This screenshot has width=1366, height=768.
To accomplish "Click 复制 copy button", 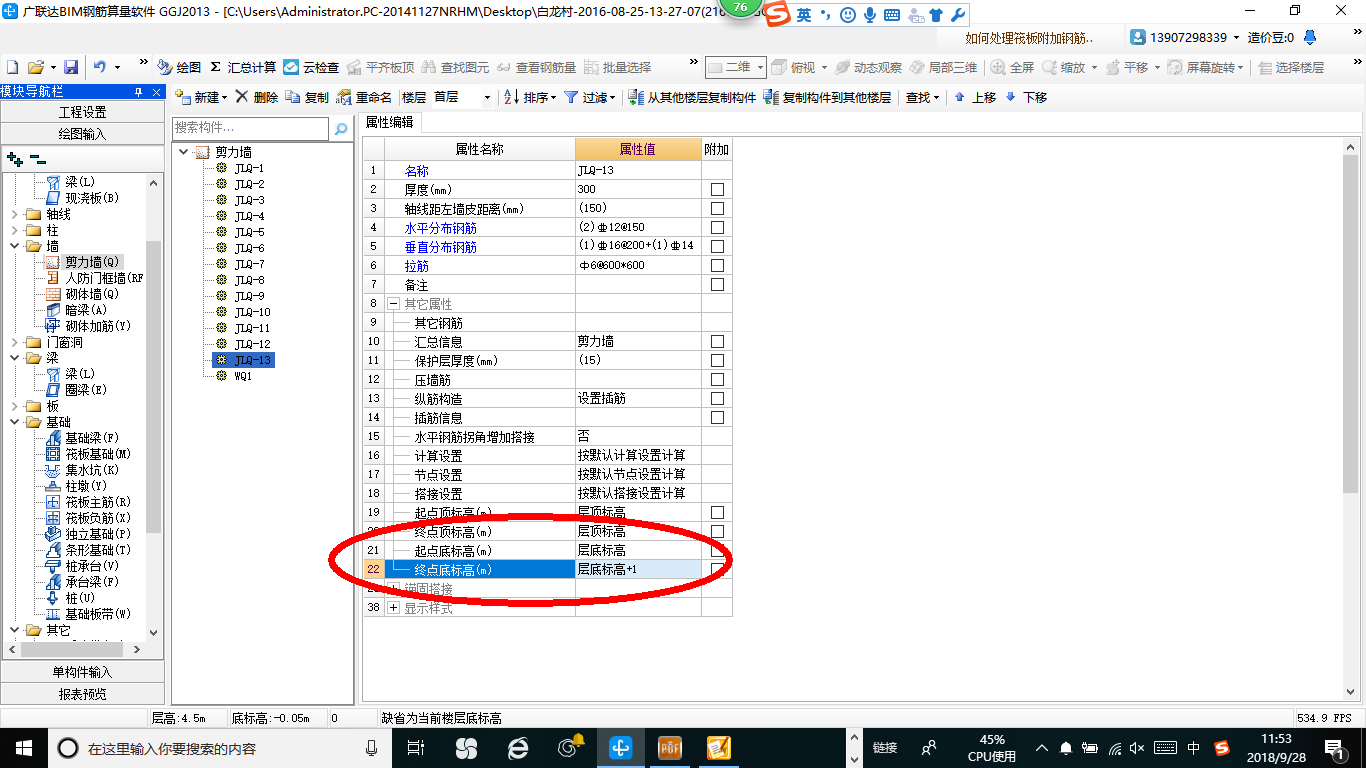I will click(x=306, y=97).
